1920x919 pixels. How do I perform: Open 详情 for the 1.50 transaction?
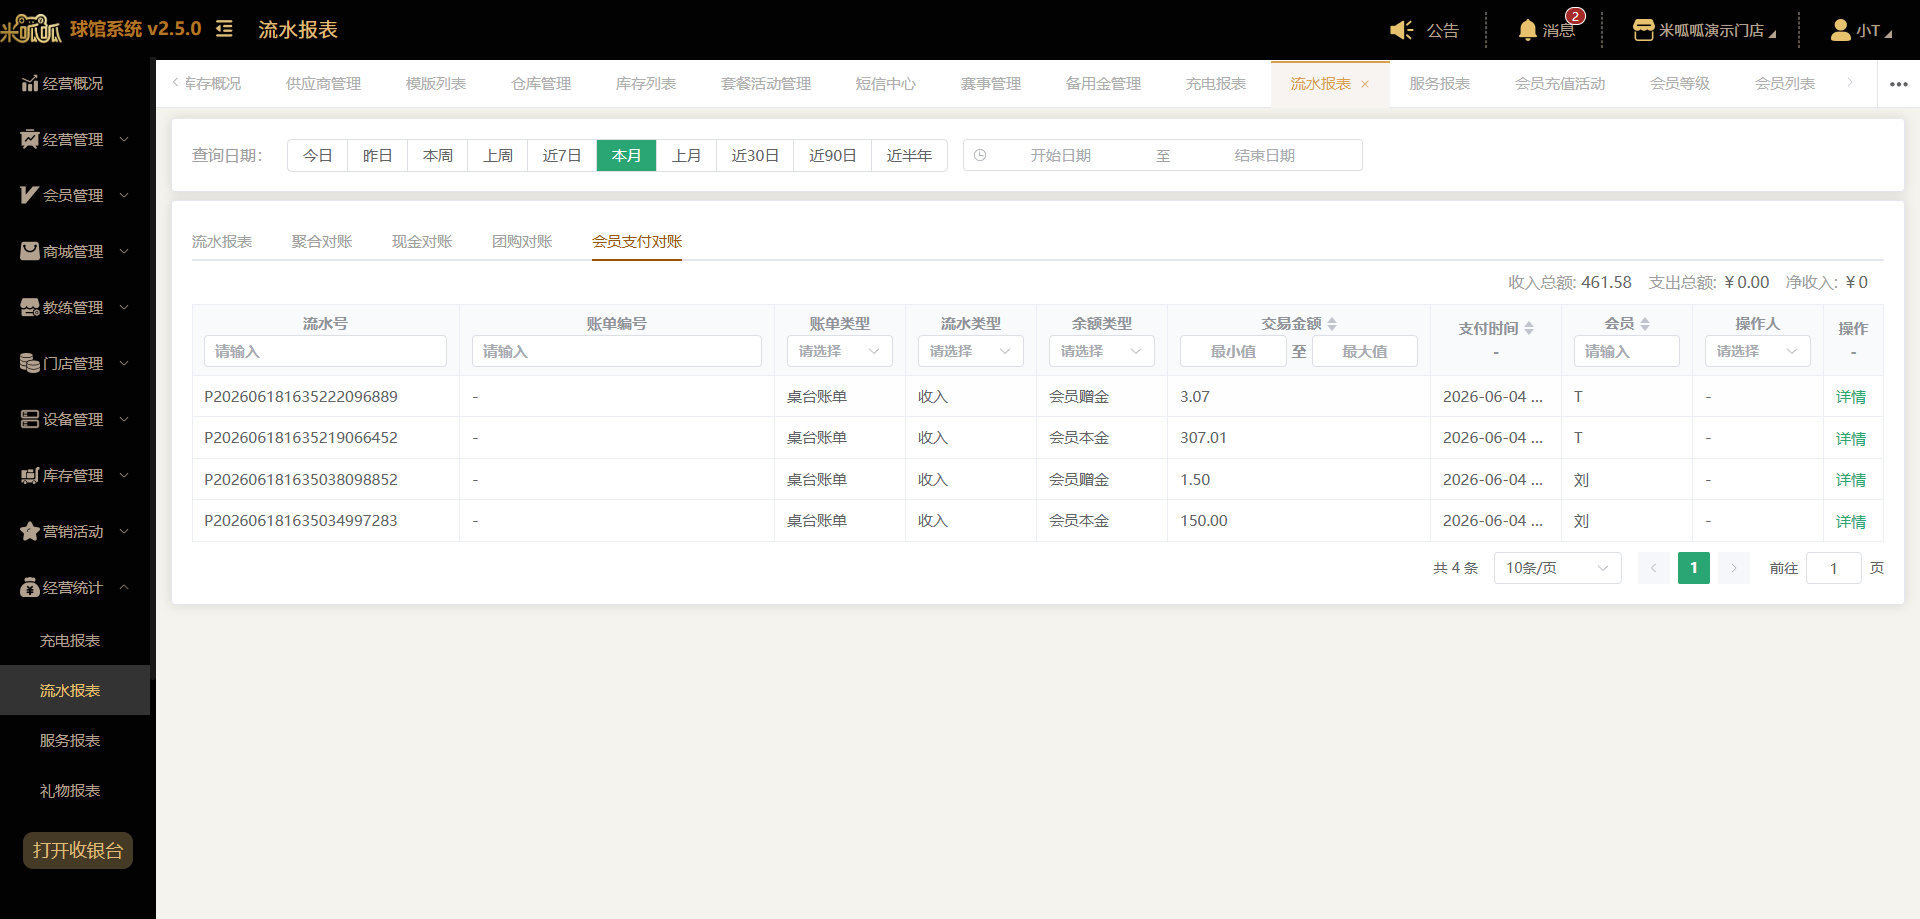point(1851,480)
